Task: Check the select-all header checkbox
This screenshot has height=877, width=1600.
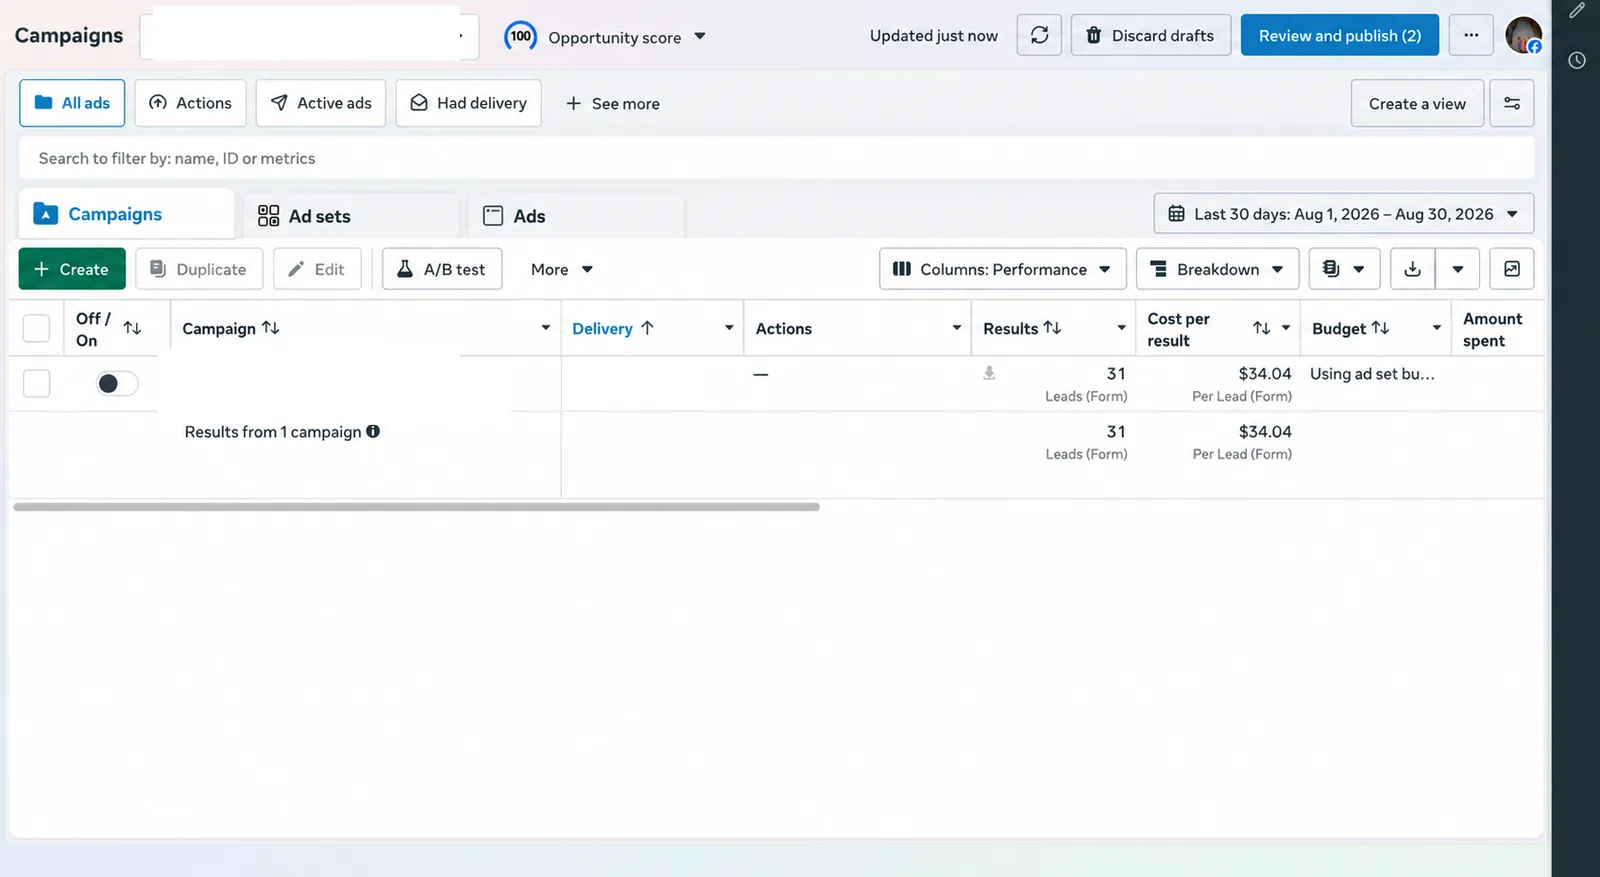Action: click(36, 328)
